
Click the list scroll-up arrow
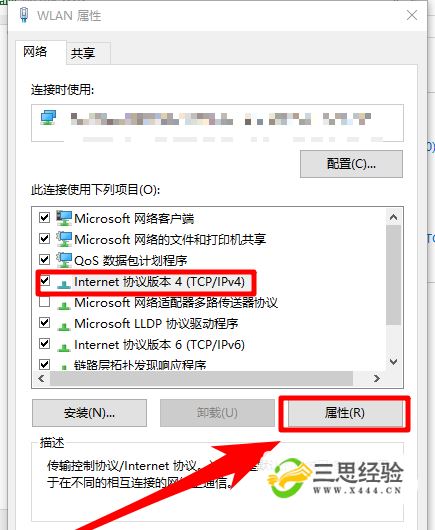click(393, 217)
